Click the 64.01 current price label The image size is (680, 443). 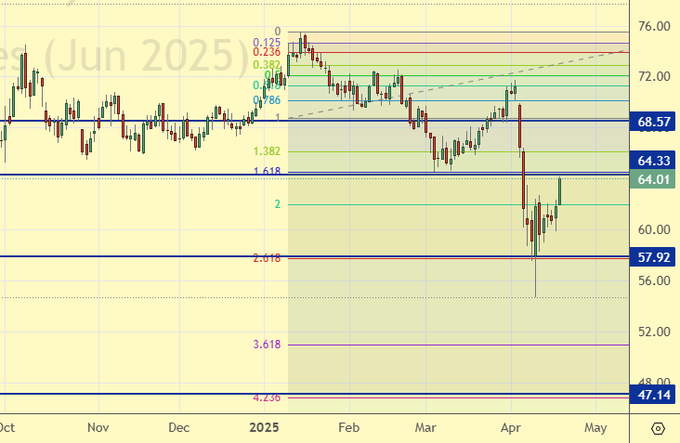(654, 179)
